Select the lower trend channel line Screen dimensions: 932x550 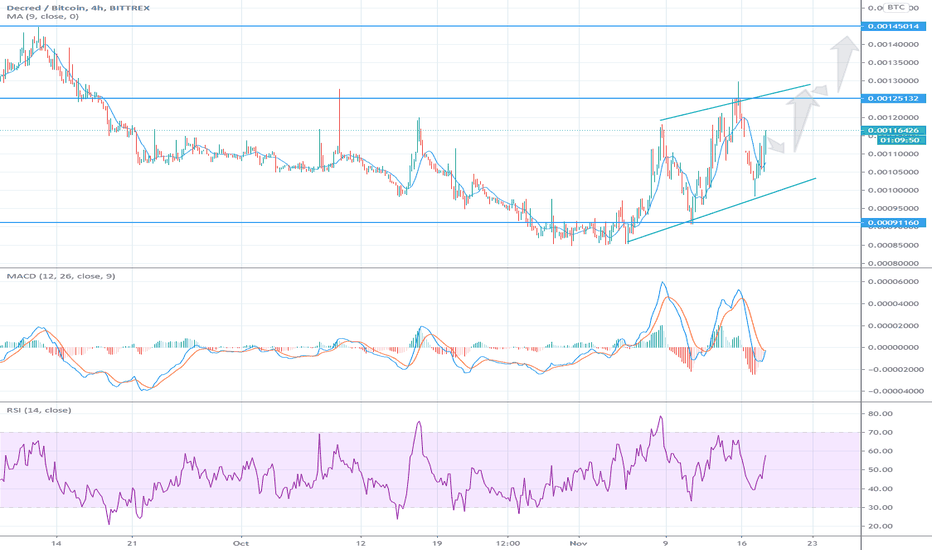(722, 210)
